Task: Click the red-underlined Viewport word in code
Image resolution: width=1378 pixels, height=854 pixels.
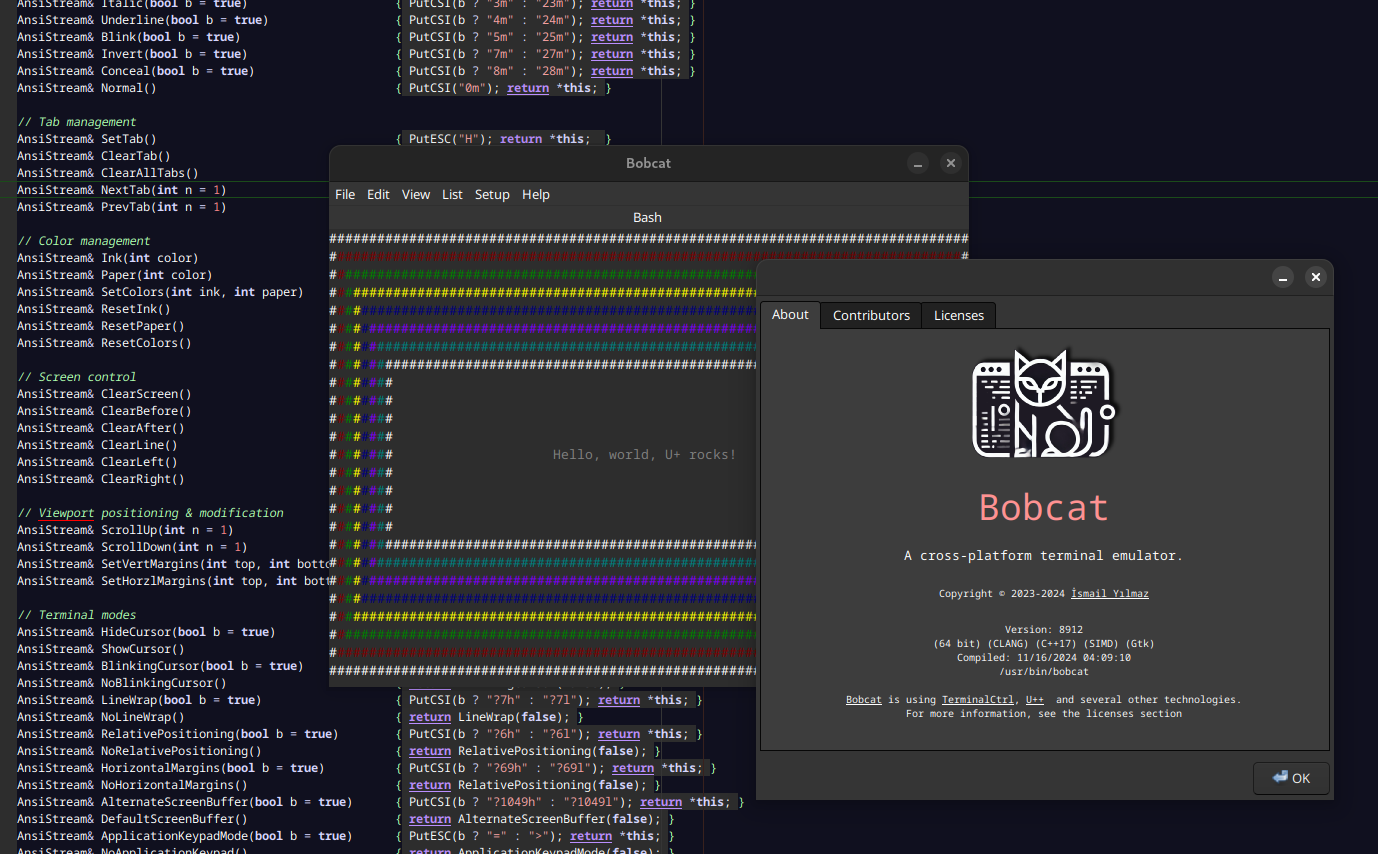Action: click(66, 513)
